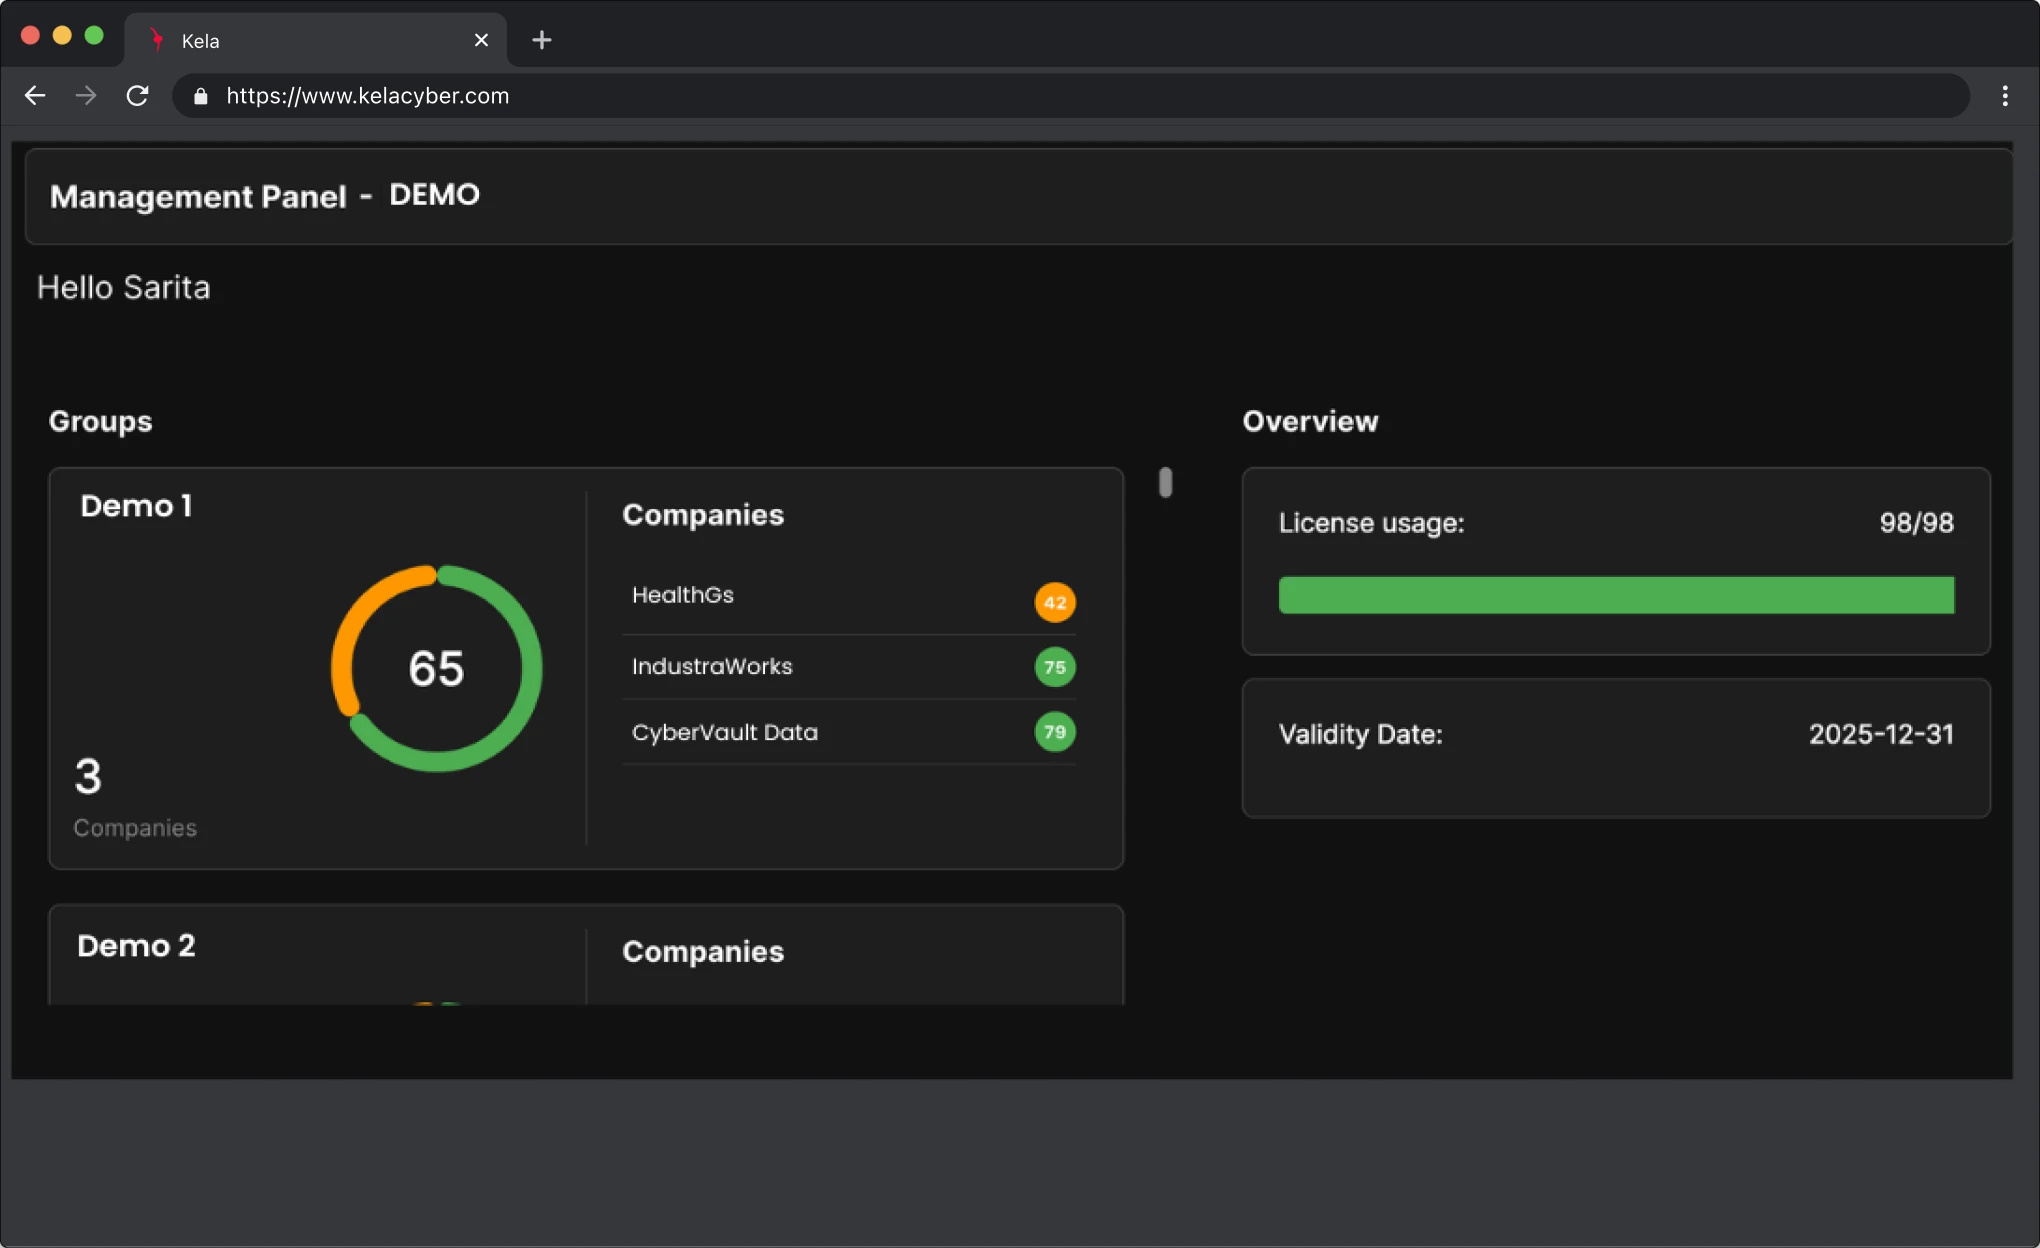Click the Groups section heading
The width and height of the screenshot is (2040, 1248).
point(101,422)
